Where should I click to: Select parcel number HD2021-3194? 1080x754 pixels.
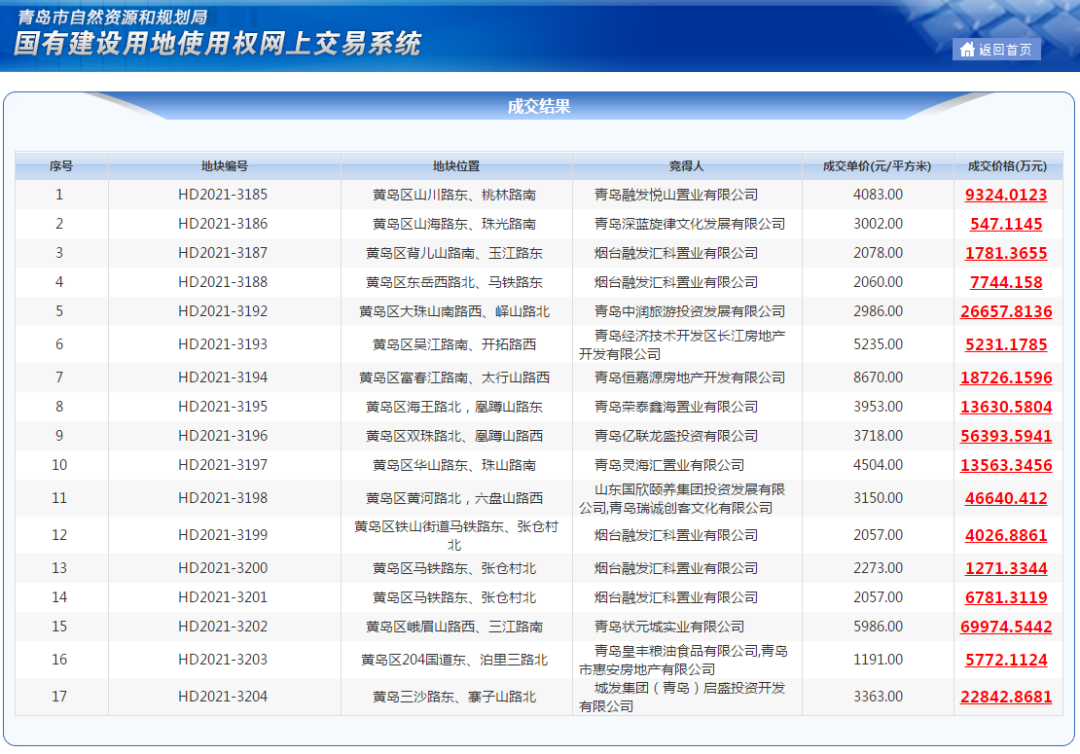(x=222, y=377)
